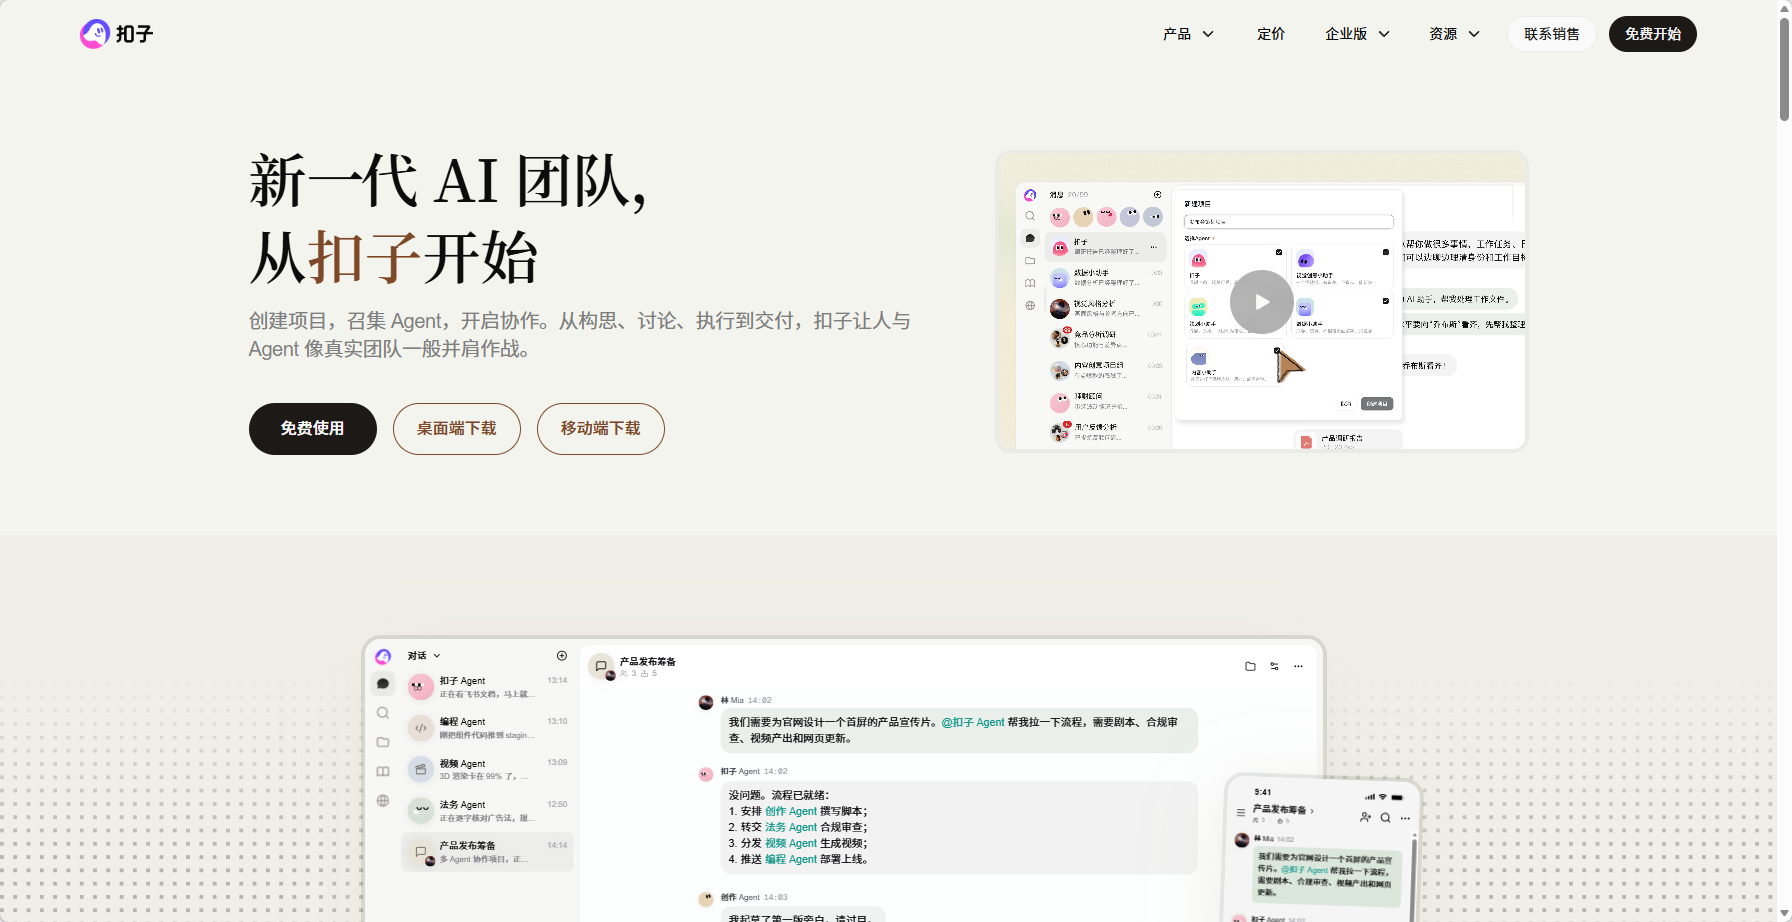Click the 法务 Agent avatar in the conversation list
Screen dimensions: 1792x922
(x=421, y=810)
